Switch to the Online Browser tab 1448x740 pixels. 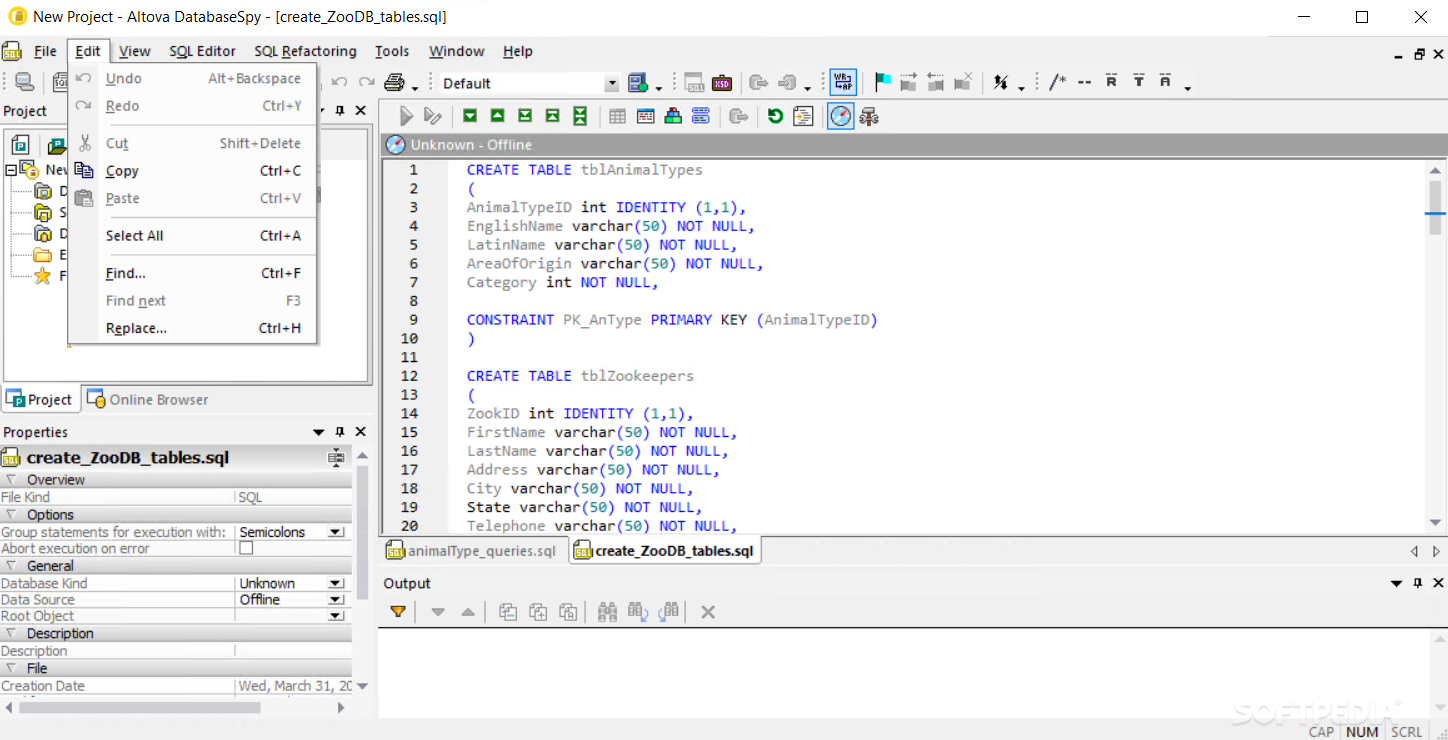(x=147, y=399)
